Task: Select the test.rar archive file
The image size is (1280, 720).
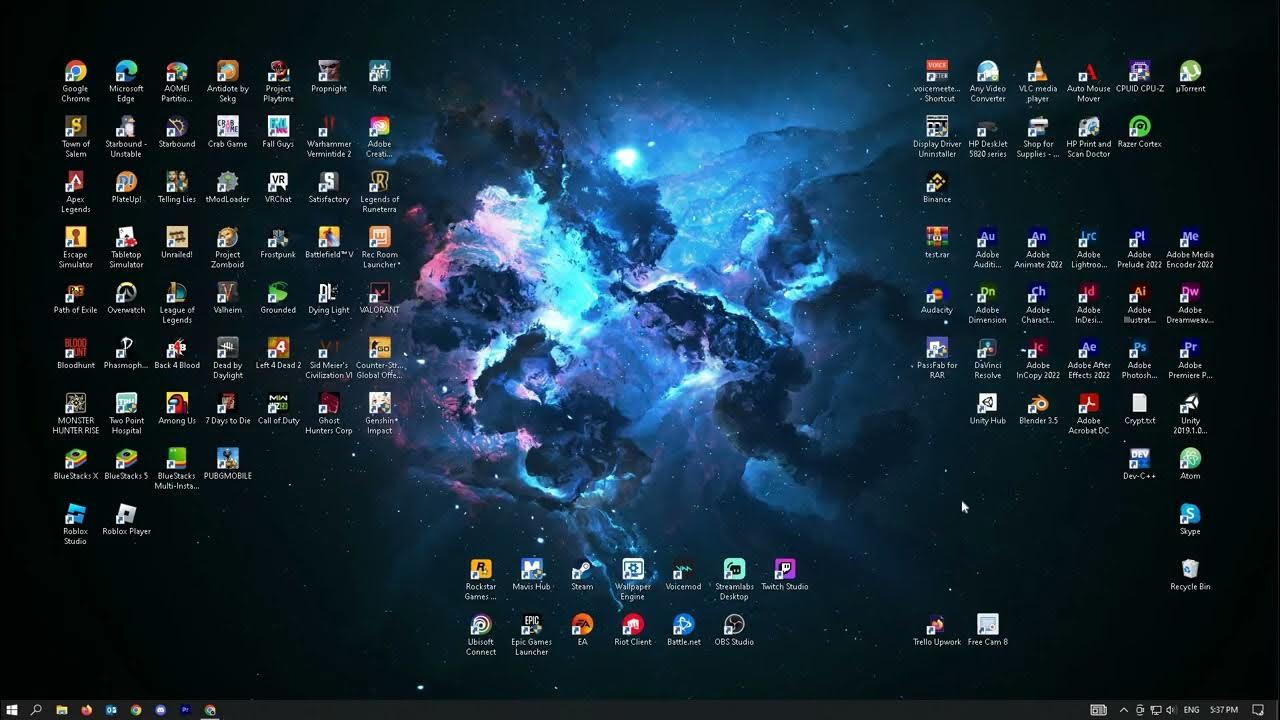Action: [937, 242]
